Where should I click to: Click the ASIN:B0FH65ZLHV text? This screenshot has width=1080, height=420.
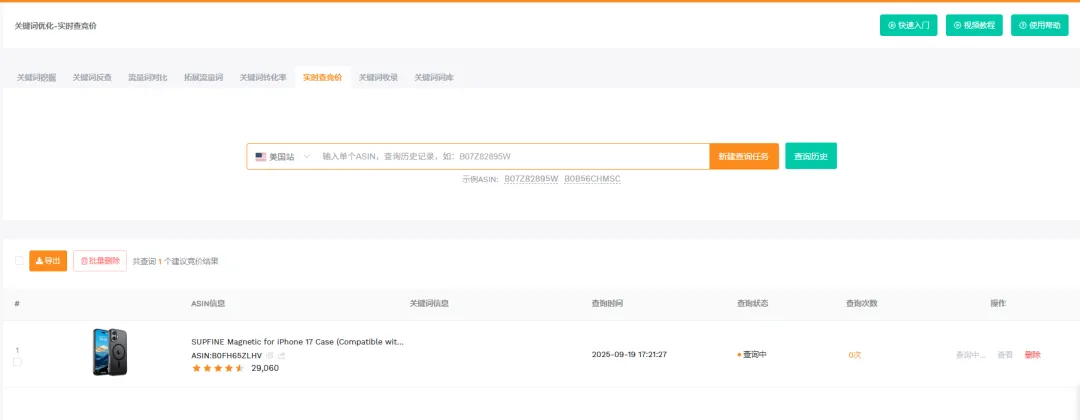[x=227, y=355]
